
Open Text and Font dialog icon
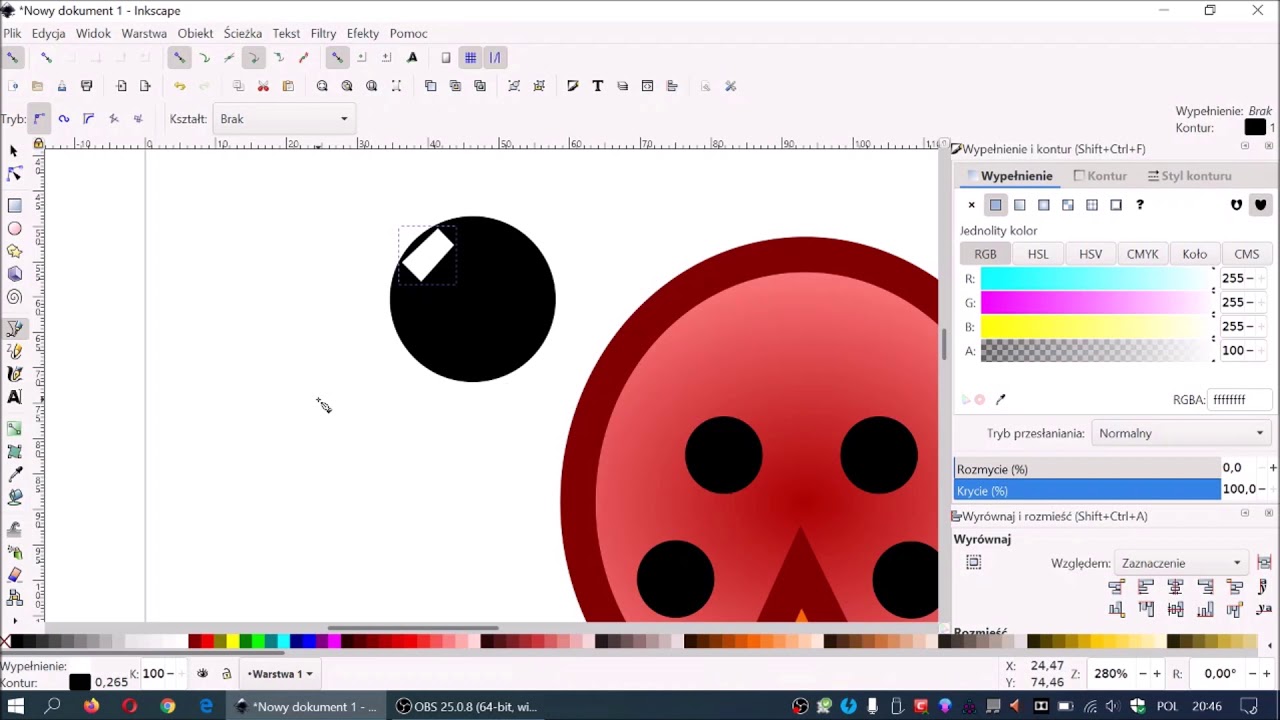click(x=597, y=86)
